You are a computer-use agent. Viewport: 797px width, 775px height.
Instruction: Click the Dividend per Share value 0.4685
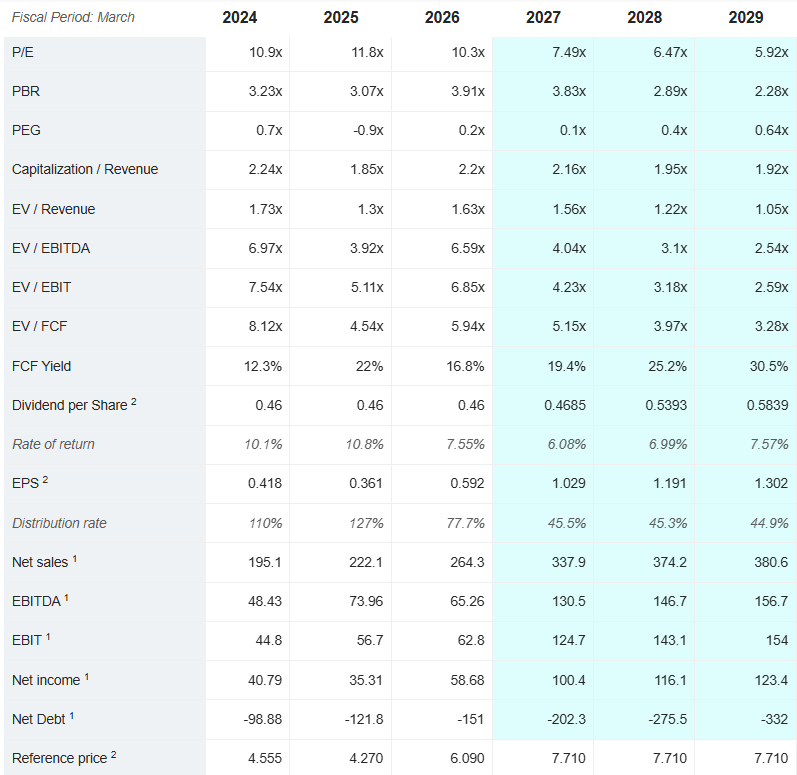[x=565, y=406]
